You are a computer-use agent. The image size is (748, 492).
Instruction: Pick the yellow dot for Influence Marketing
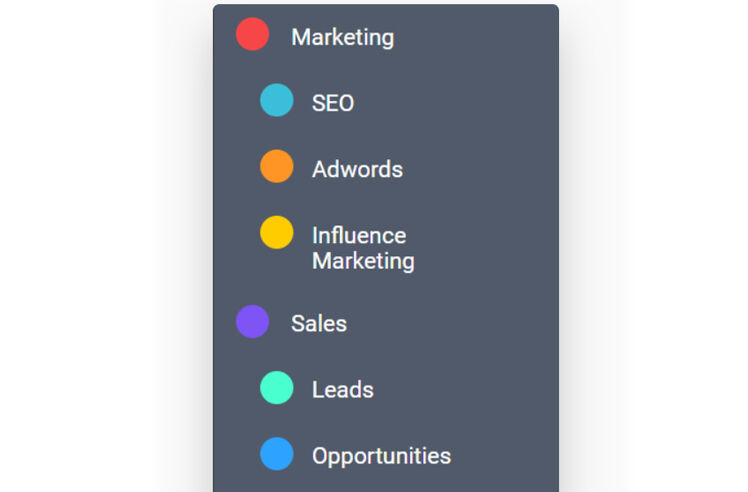277,232
